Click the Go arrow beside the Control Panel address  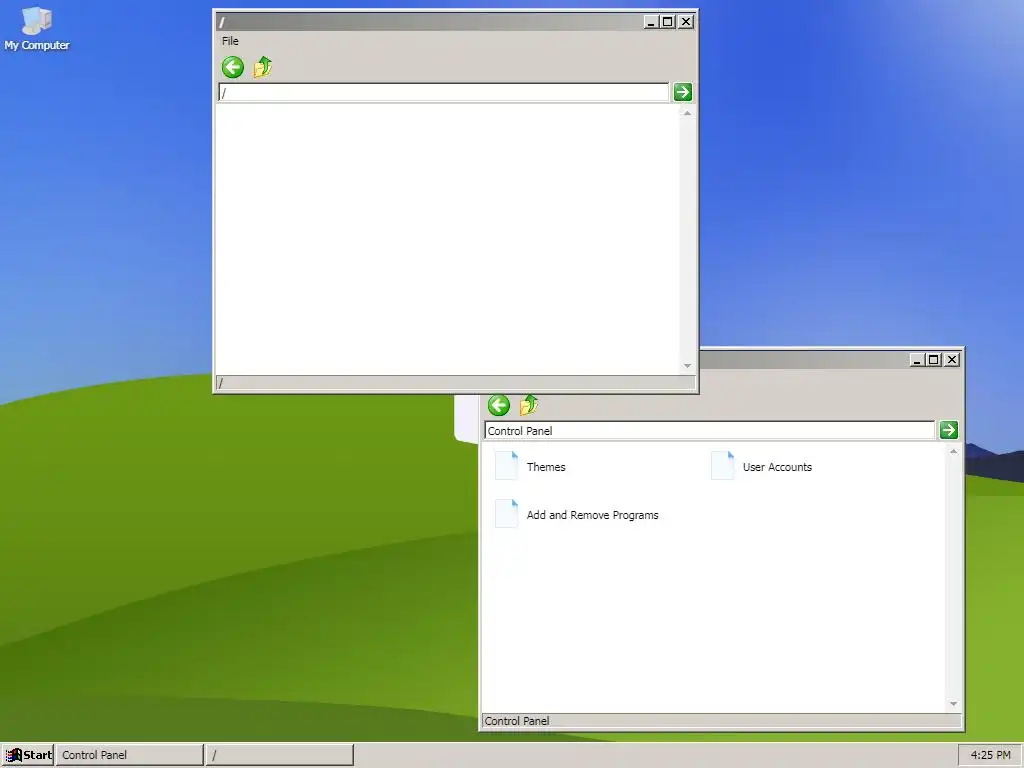(949, 430)
